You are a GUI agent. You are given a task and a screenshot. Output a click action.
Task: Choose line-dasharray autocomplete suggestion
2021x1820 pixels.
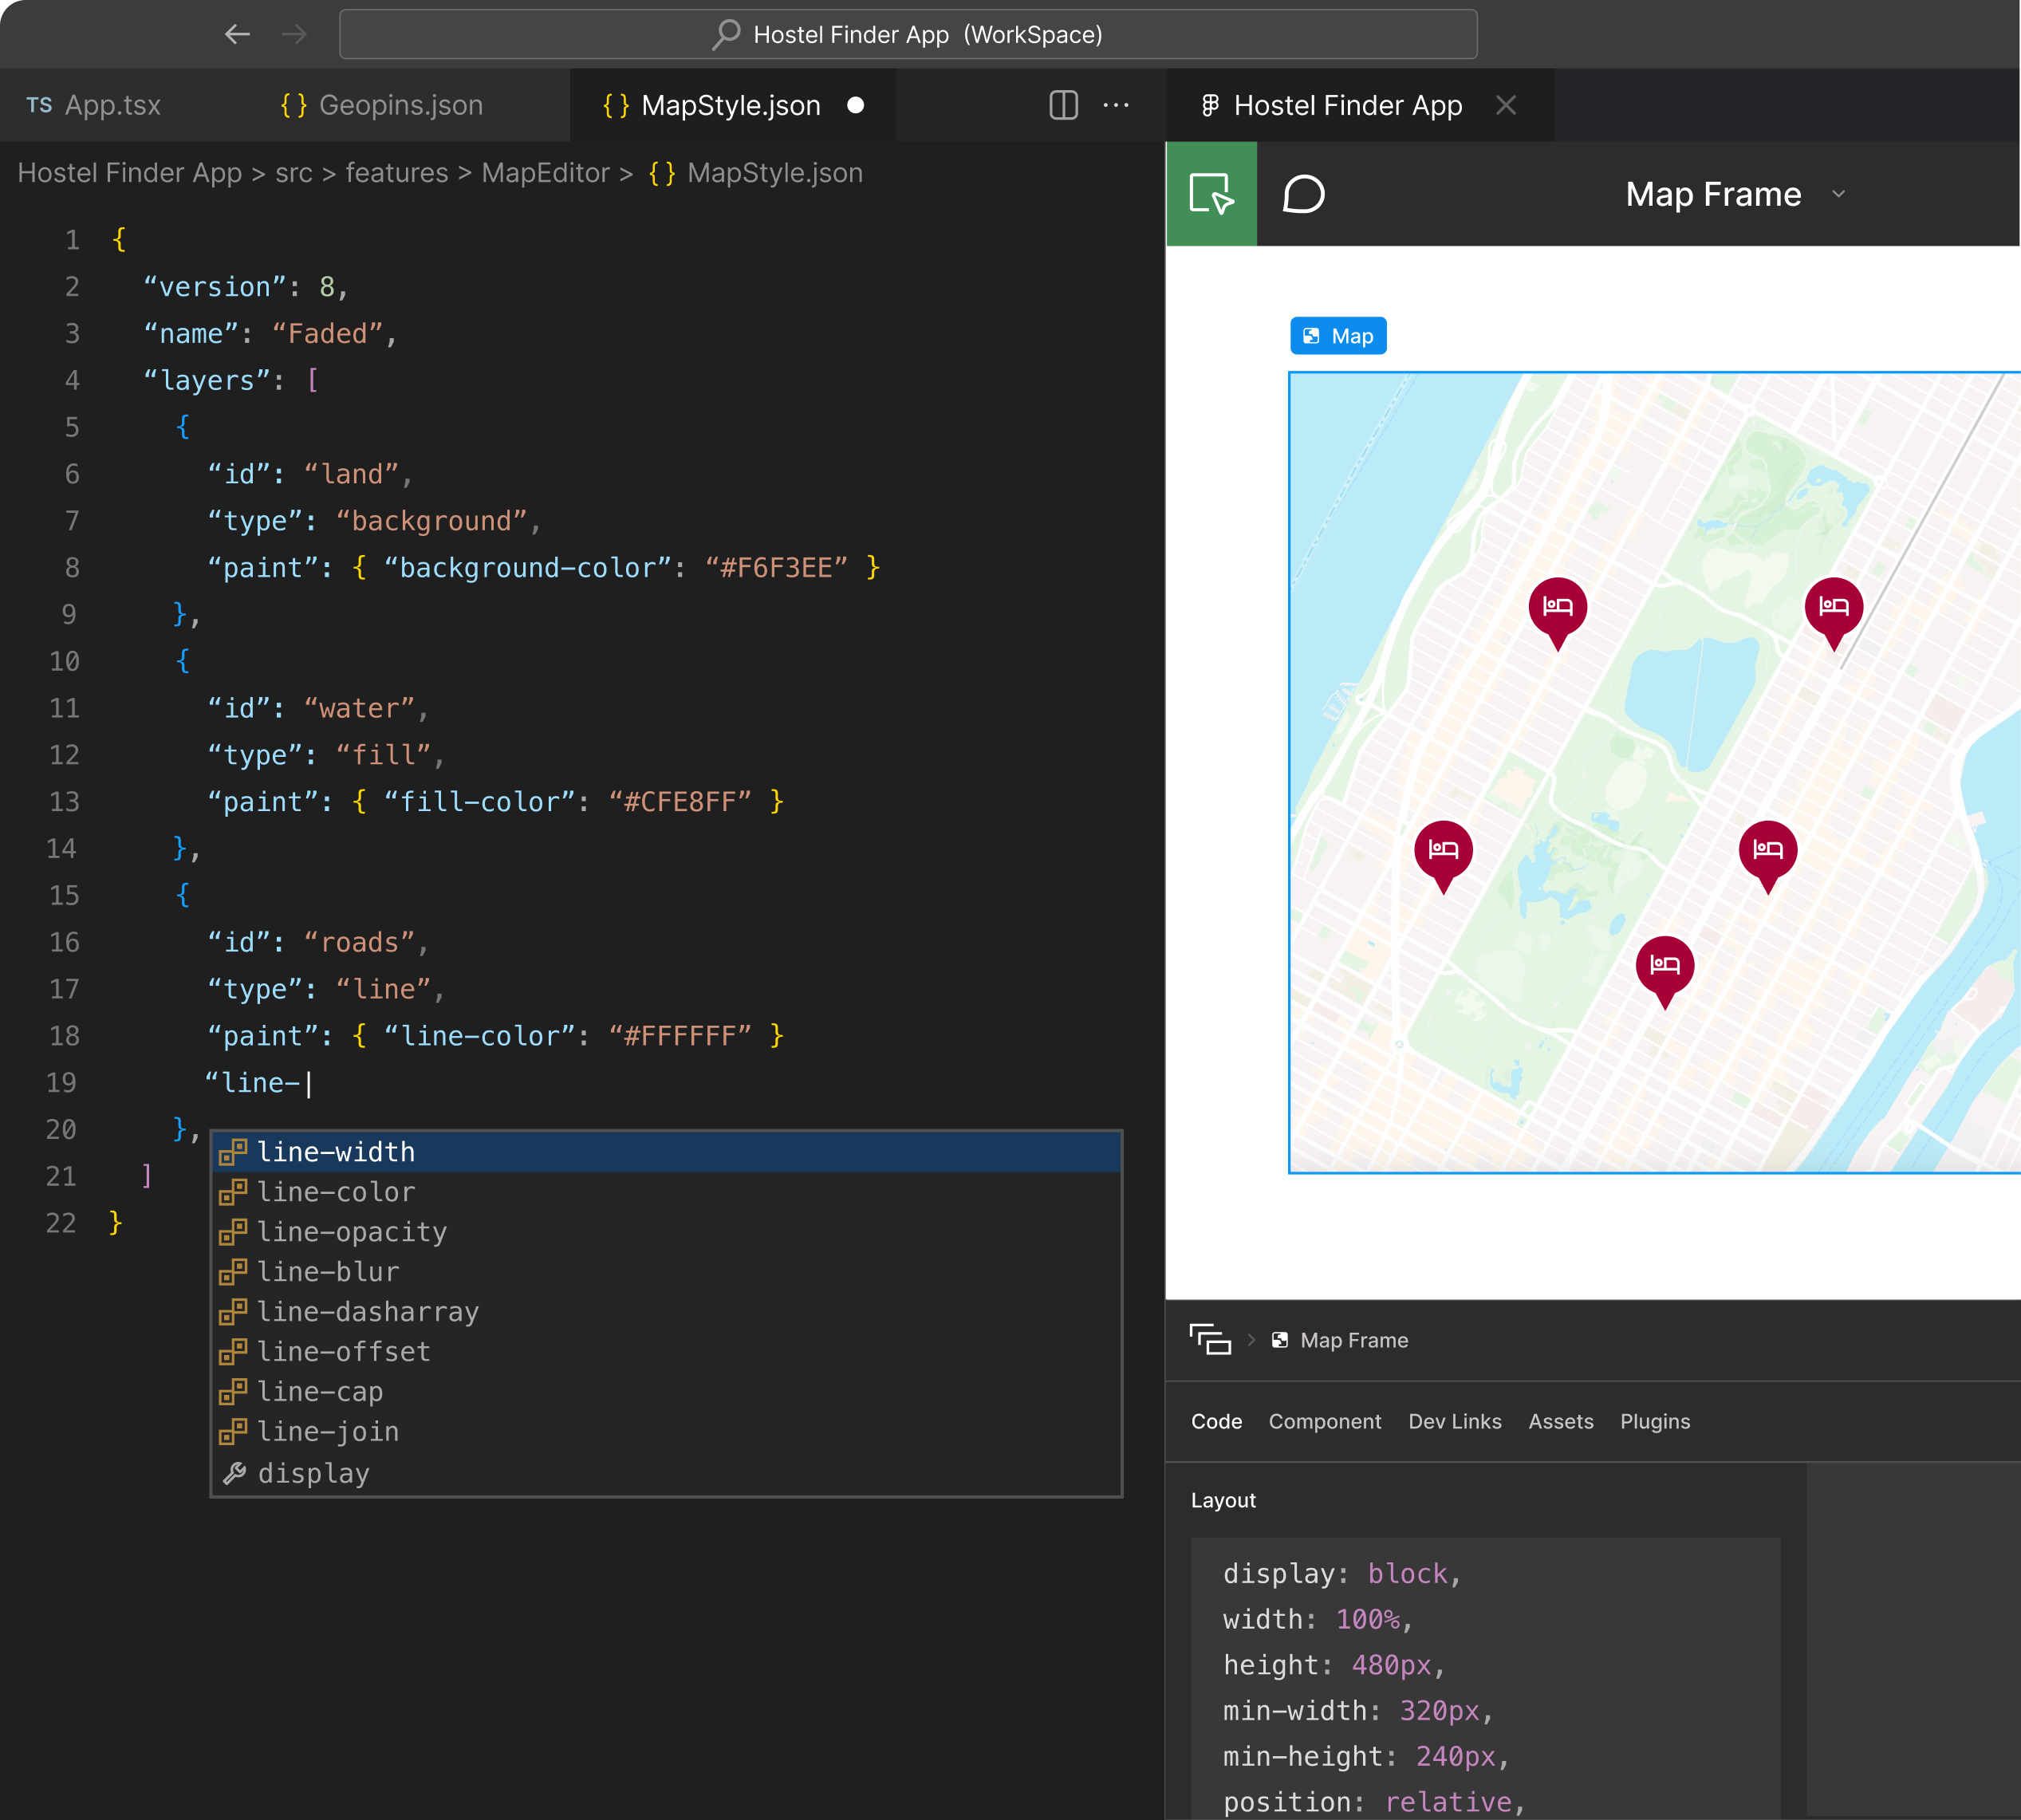(x=367, y=1312)
